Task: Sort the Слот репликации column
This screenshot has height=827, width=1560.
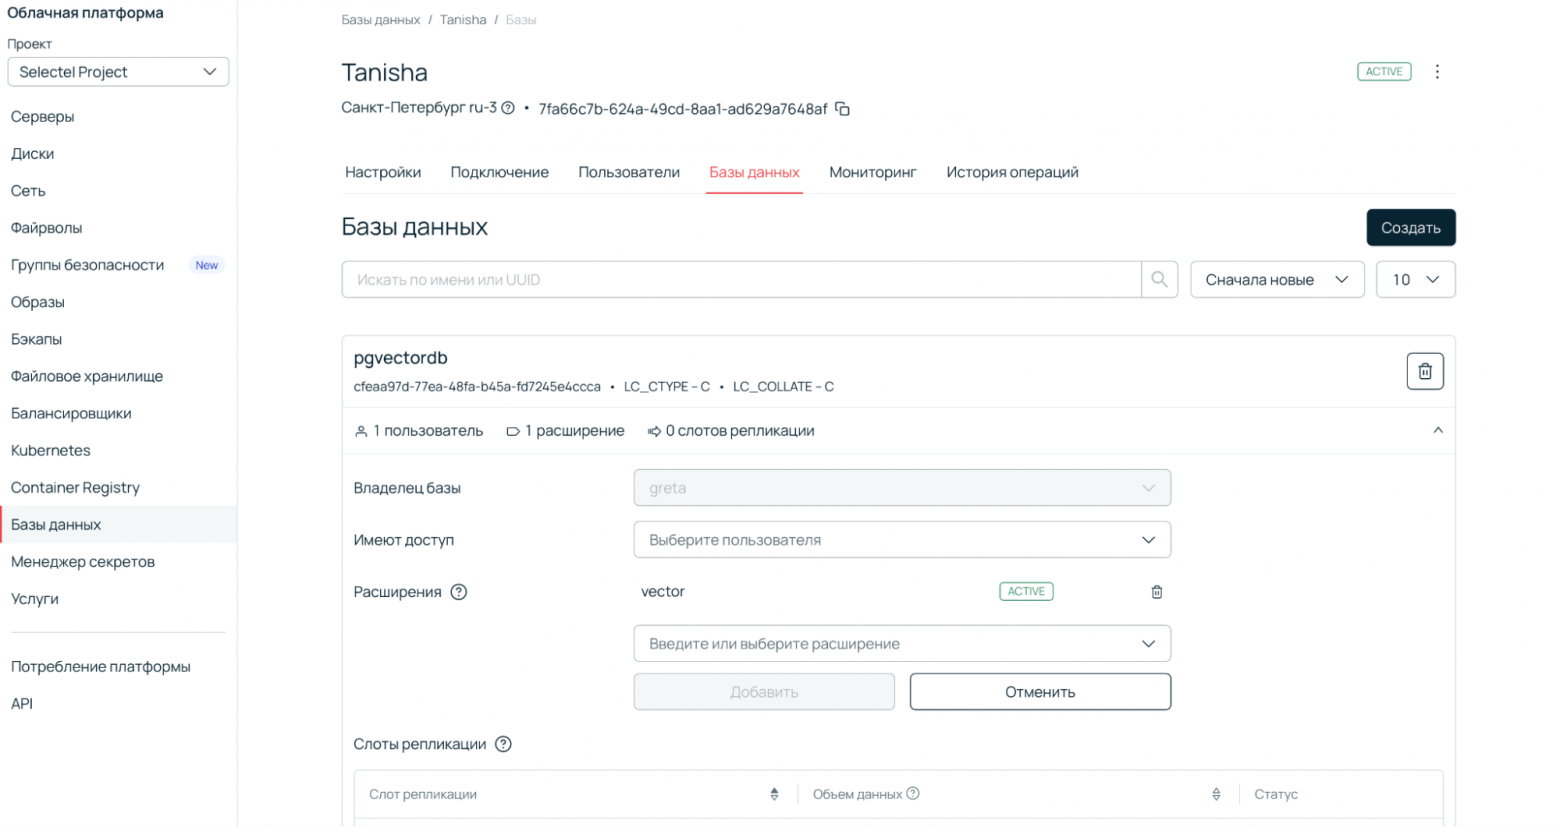Action: (773, 793)
